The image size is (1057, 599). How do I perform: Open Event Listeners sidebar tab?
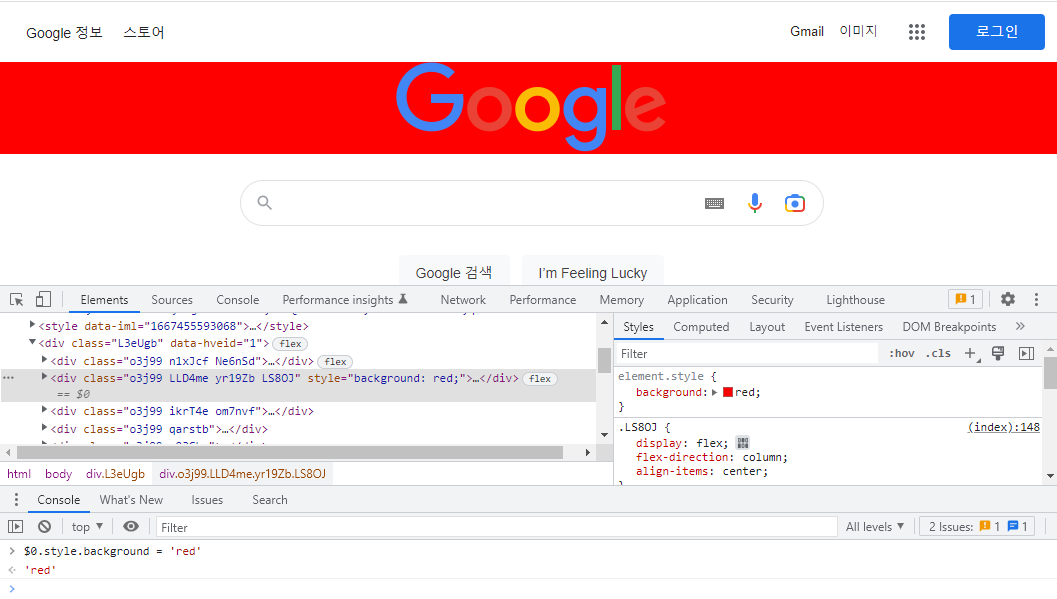click(x=843, y=327)
